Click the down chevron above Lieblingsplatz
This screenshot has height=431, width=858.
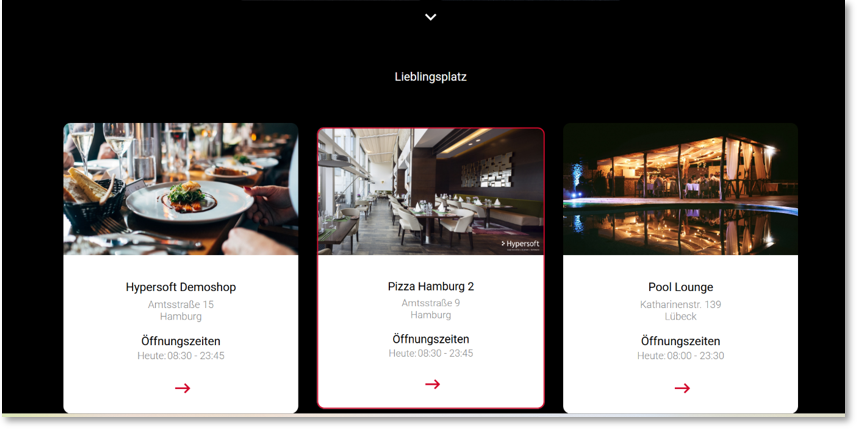click(x=431, y=17)
